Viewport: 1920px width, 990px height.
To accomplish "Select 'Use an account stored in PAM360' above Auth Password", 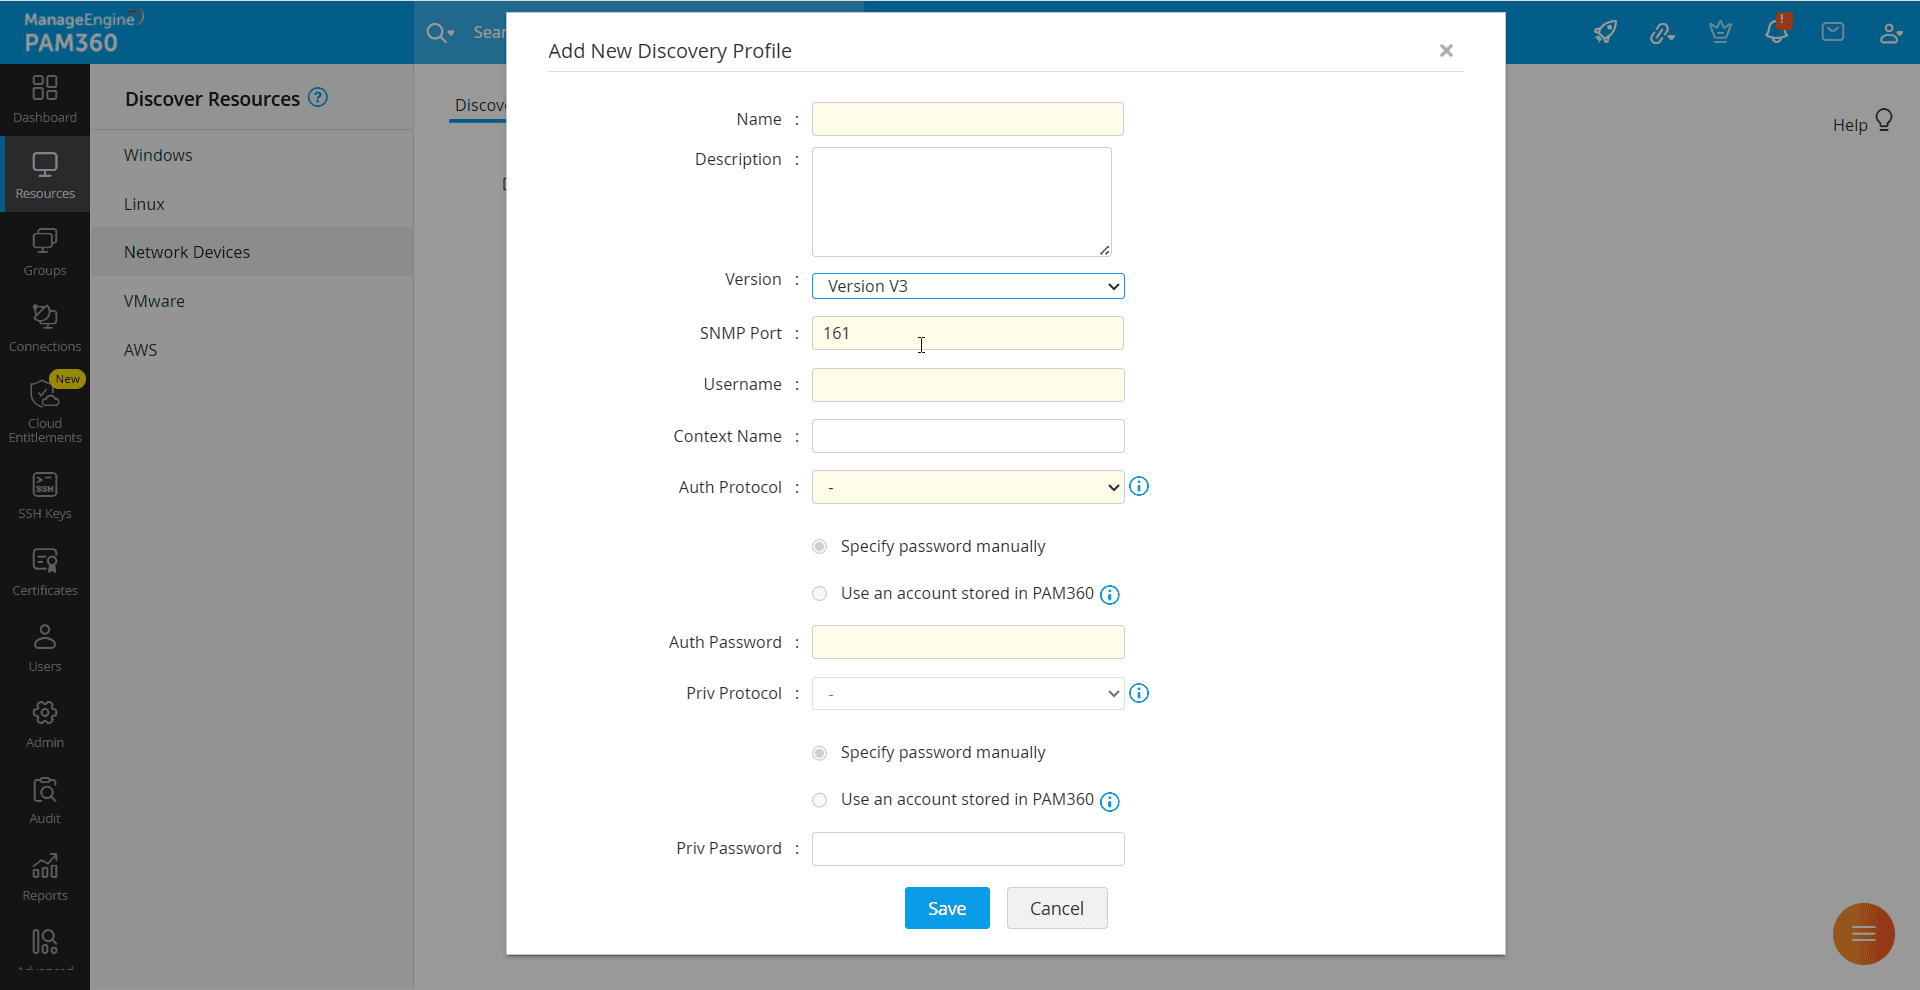I will point(820,594).
